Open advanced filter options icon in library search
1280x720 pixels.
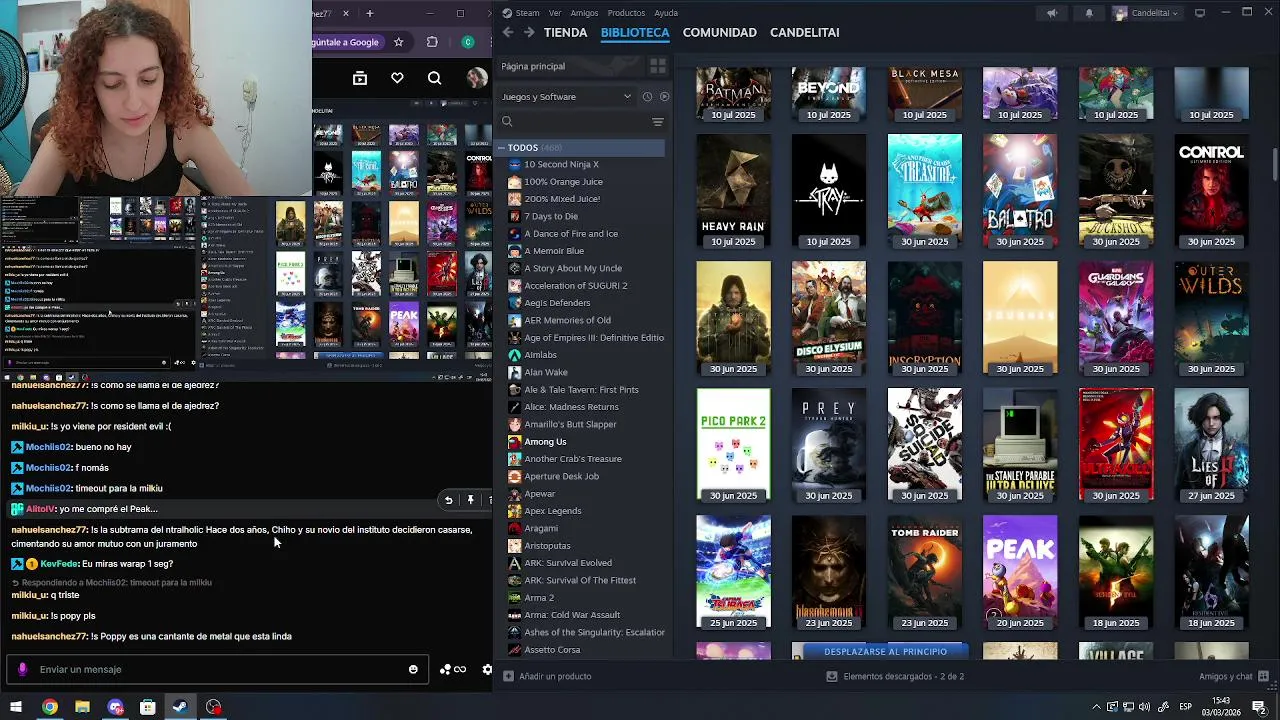click(657, 122)
